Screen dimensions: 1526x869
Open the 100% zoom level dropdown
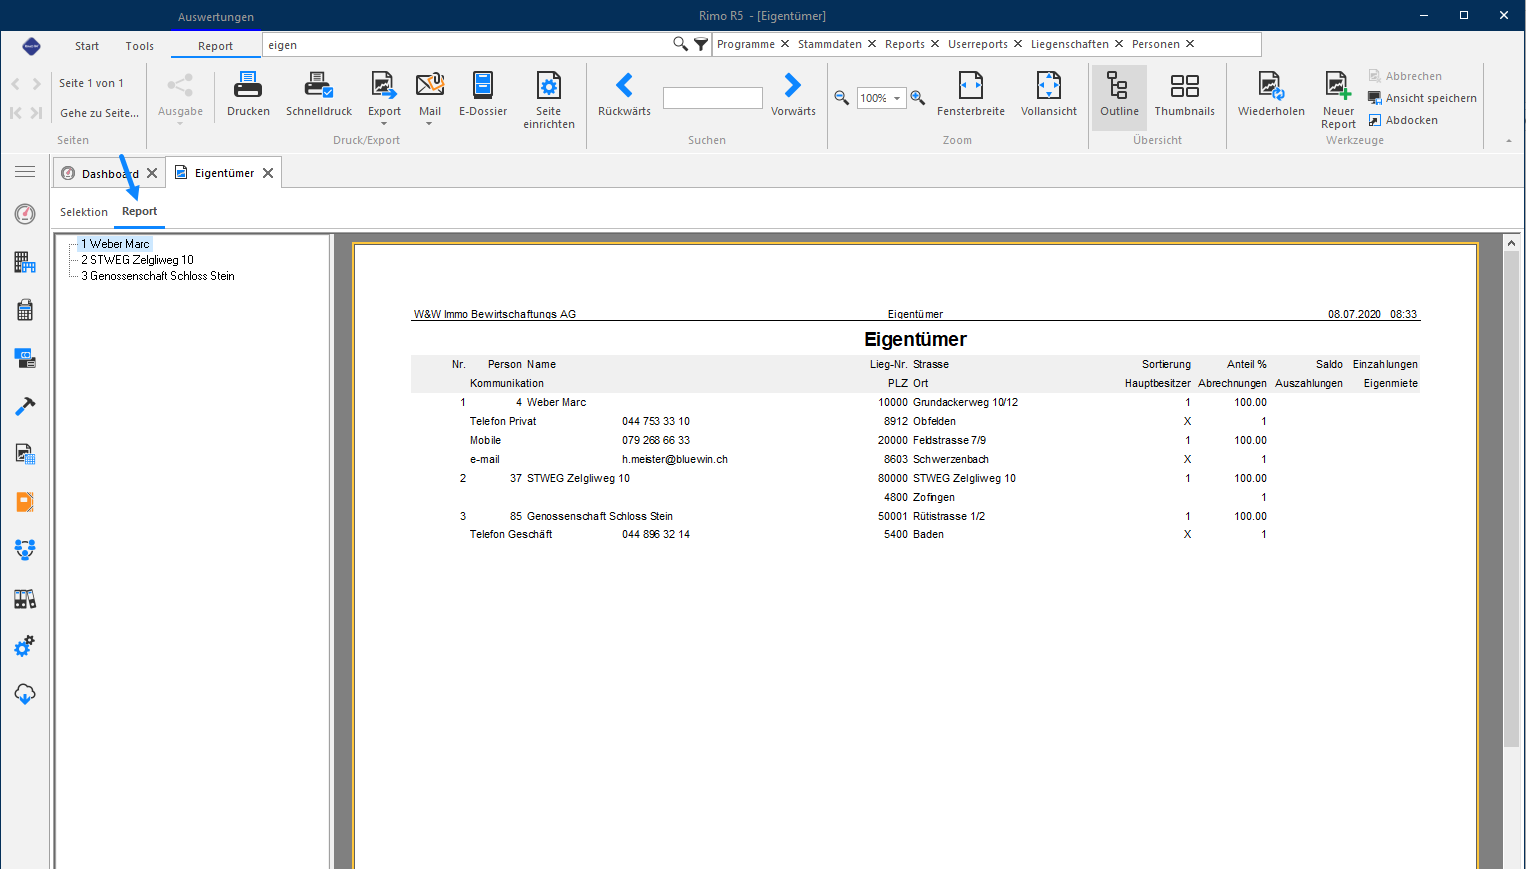tap(897, 98)
